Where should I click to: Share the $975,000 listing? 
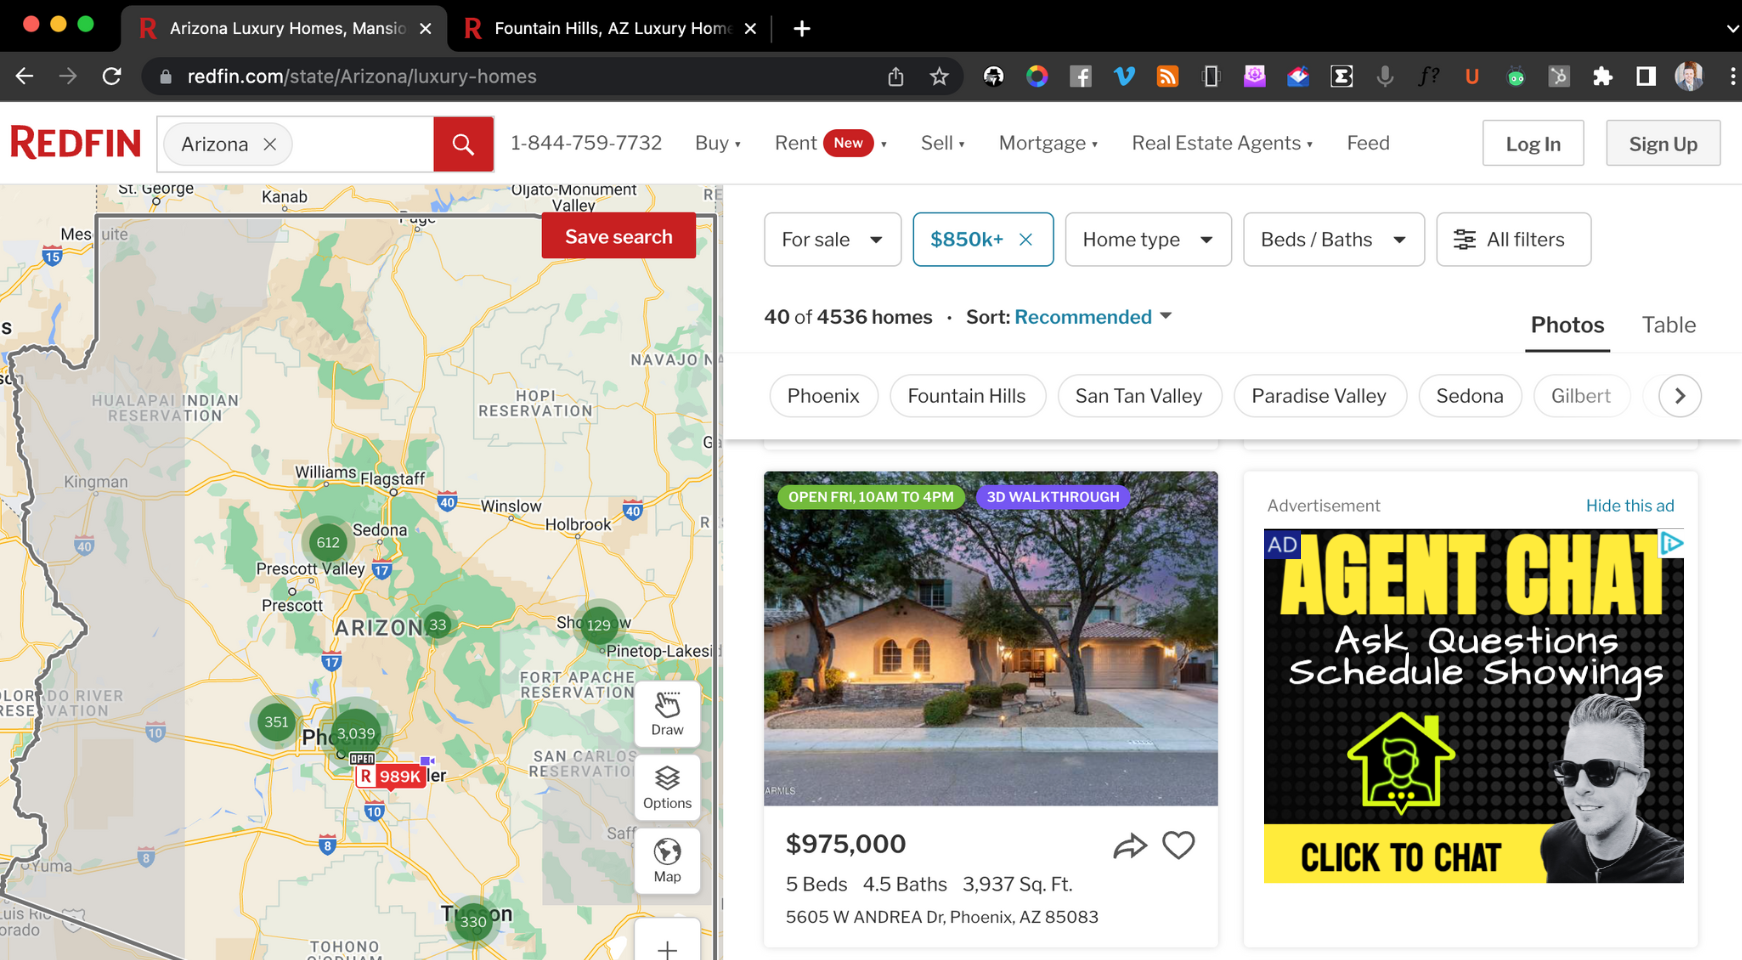pyautogui.click(x=1129, y=846)
